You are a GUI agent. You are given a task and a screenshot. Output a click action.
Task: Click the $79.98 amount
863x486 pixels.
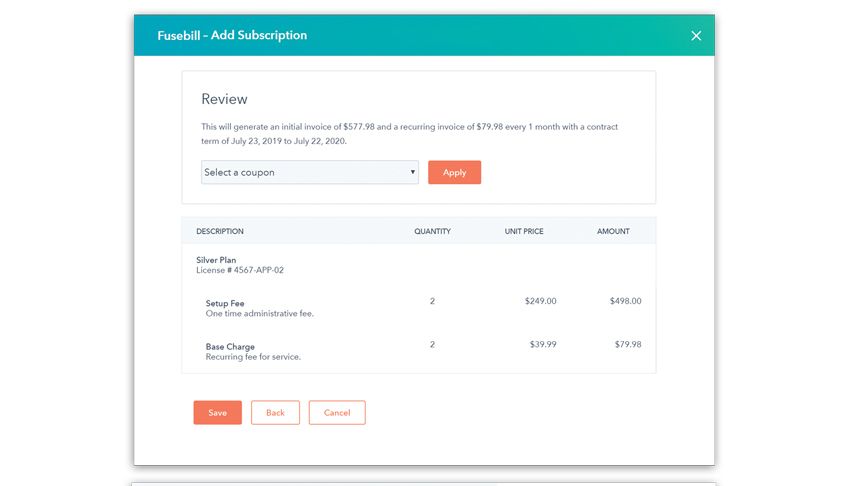coord(628,345)
